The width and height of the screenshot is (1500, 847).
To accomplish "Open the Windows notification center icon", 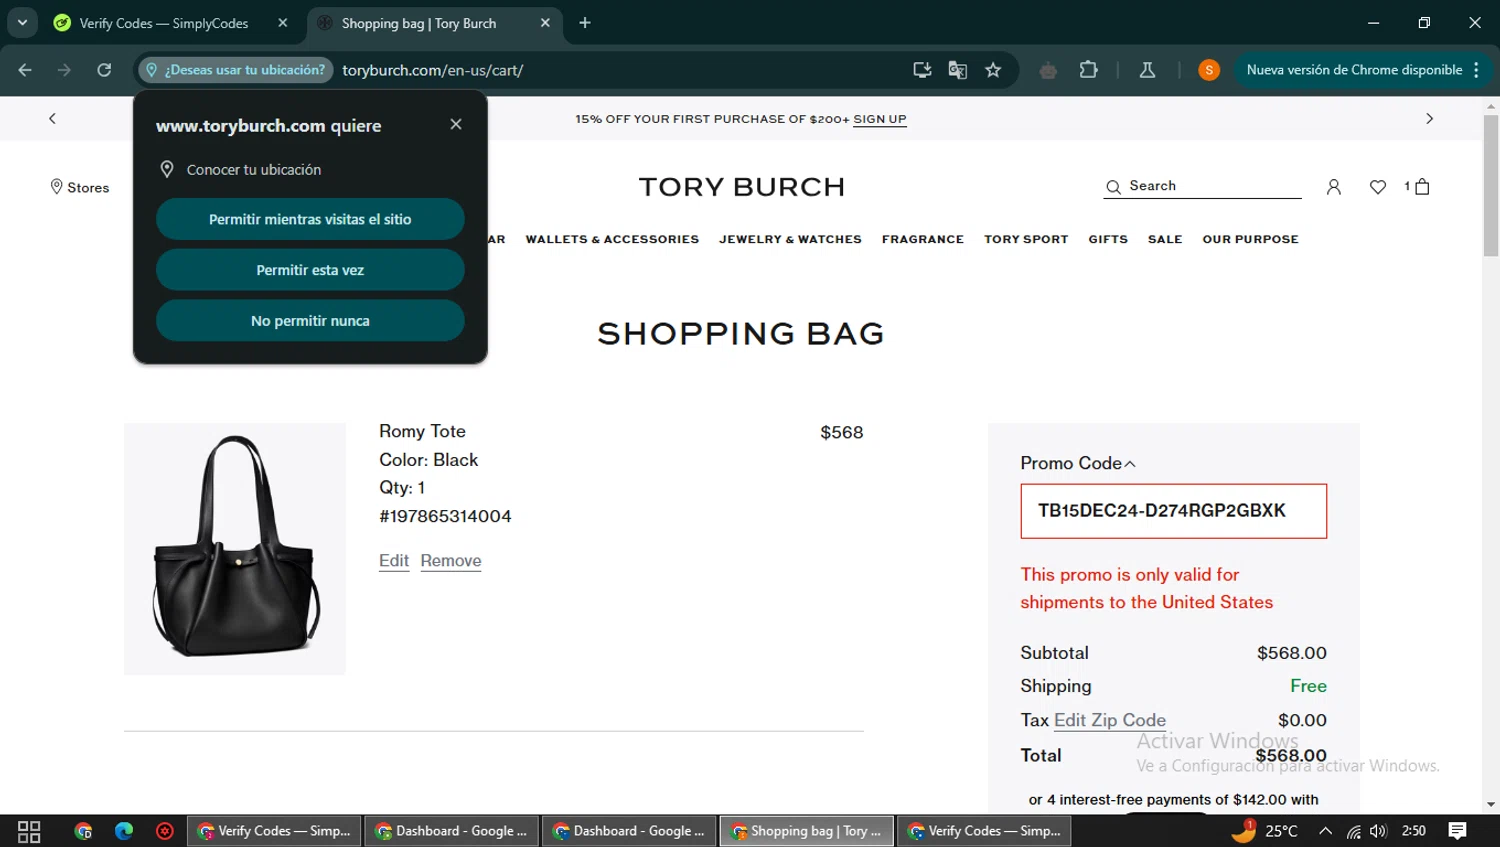I will point(1458,831).
